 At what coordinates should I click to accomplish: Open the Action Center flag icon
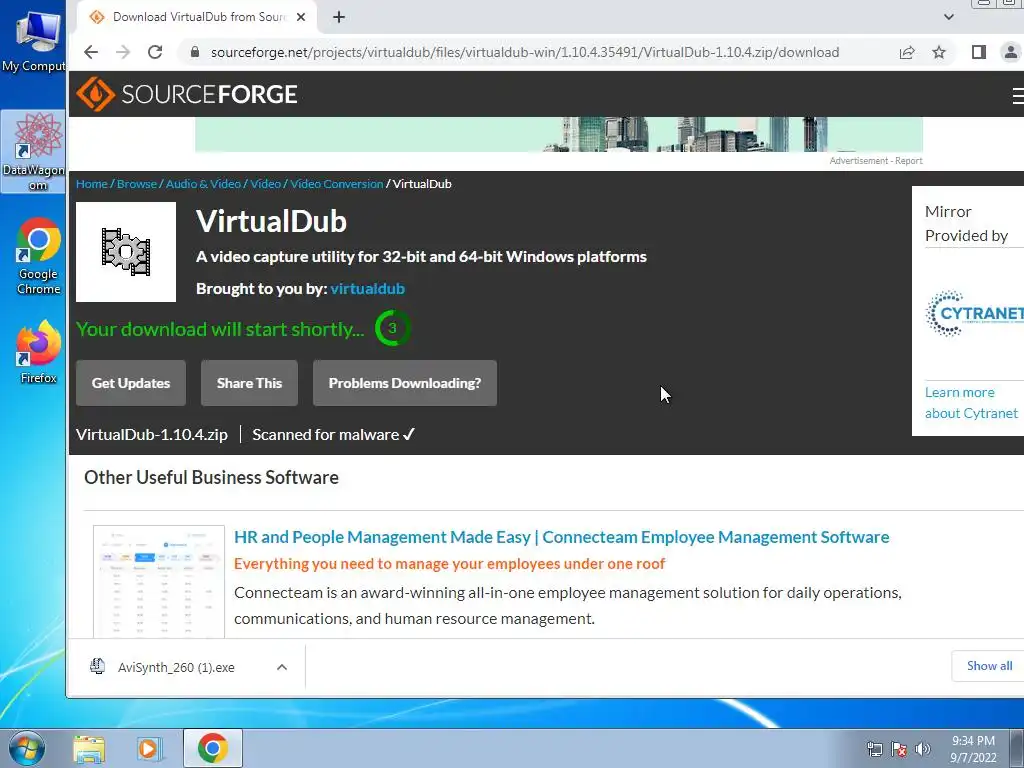click(899, 750)
